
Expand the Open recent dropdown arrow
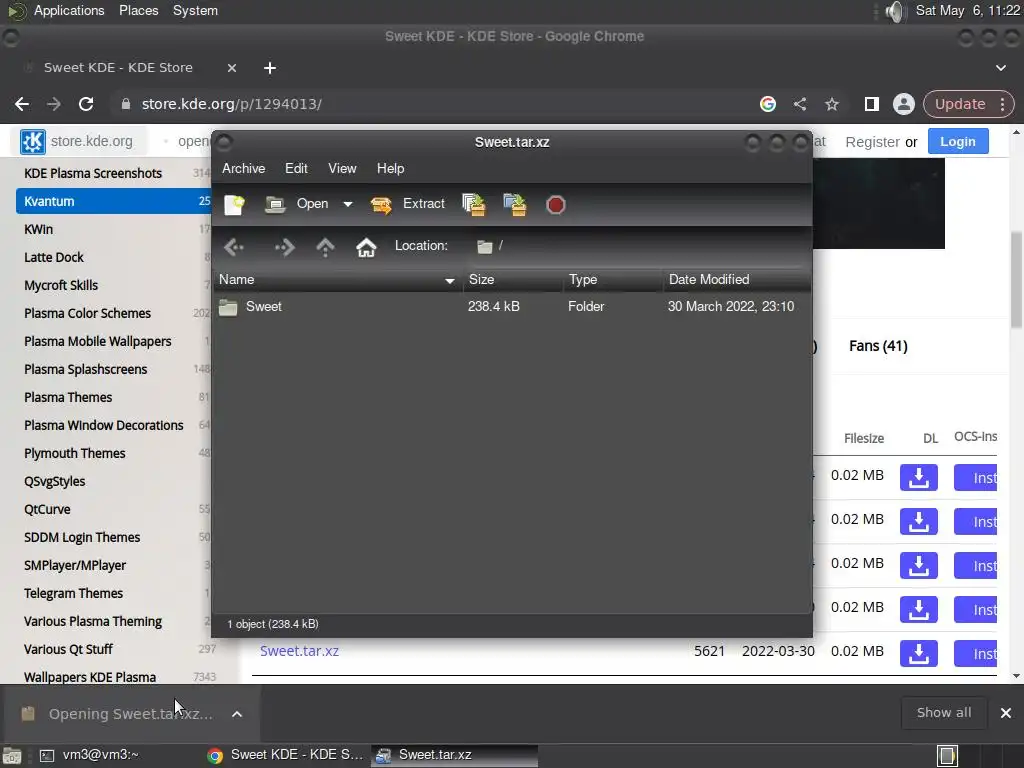point(348,204)
